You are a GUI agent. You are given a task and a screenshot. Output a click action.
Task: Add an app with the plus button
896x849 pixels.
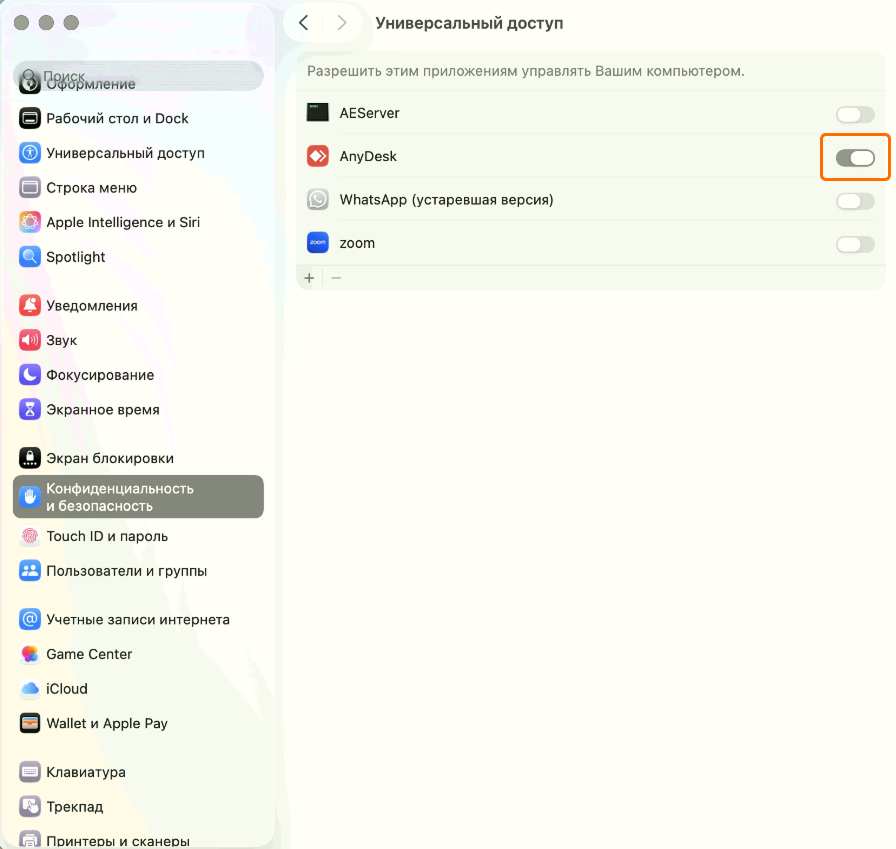coord(309,277)
